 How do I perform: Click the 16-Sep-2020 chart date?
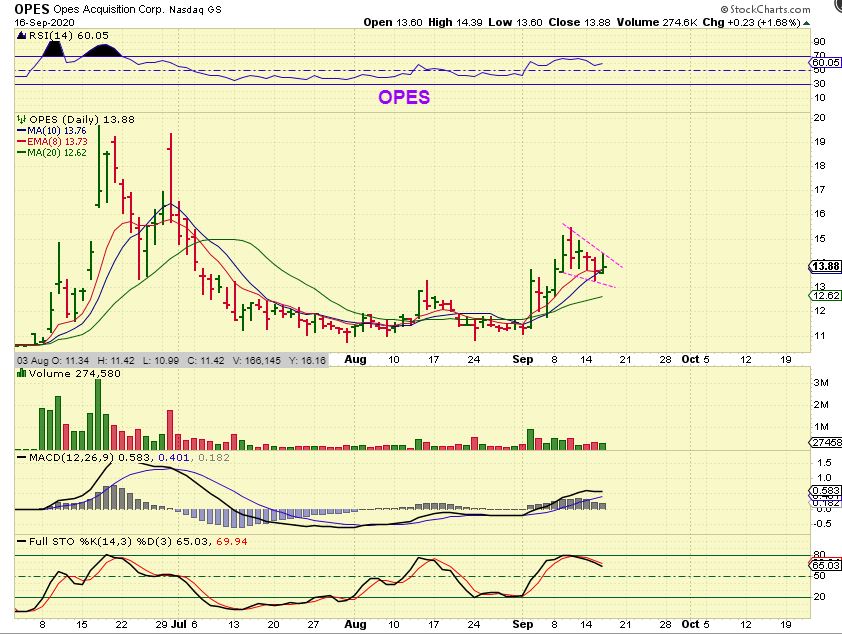(x=45, y=23)
